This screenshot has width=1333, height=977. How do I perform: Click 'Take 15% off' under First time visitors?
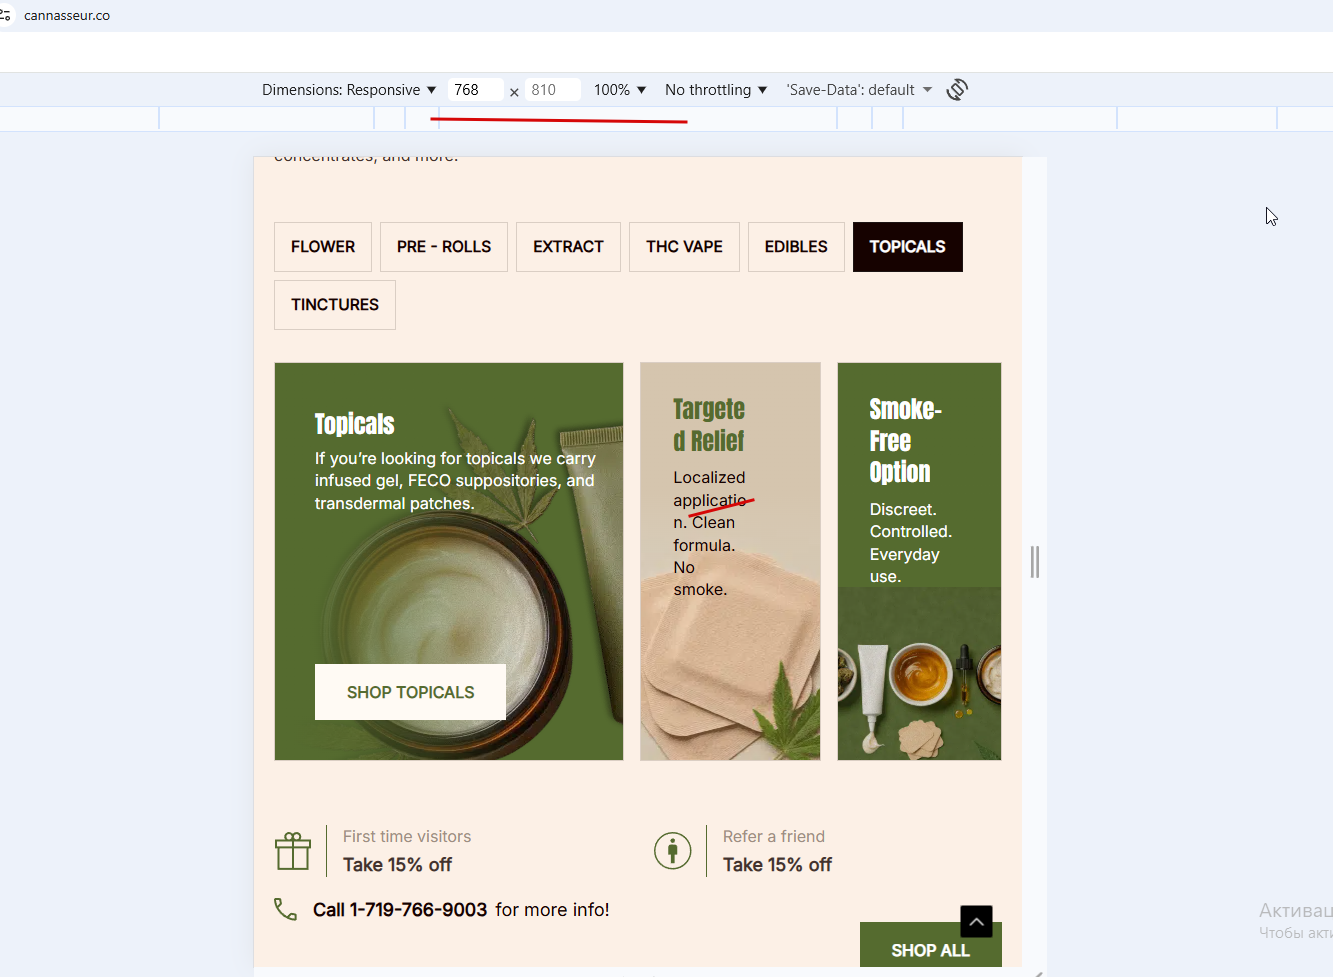coord(397,865)
